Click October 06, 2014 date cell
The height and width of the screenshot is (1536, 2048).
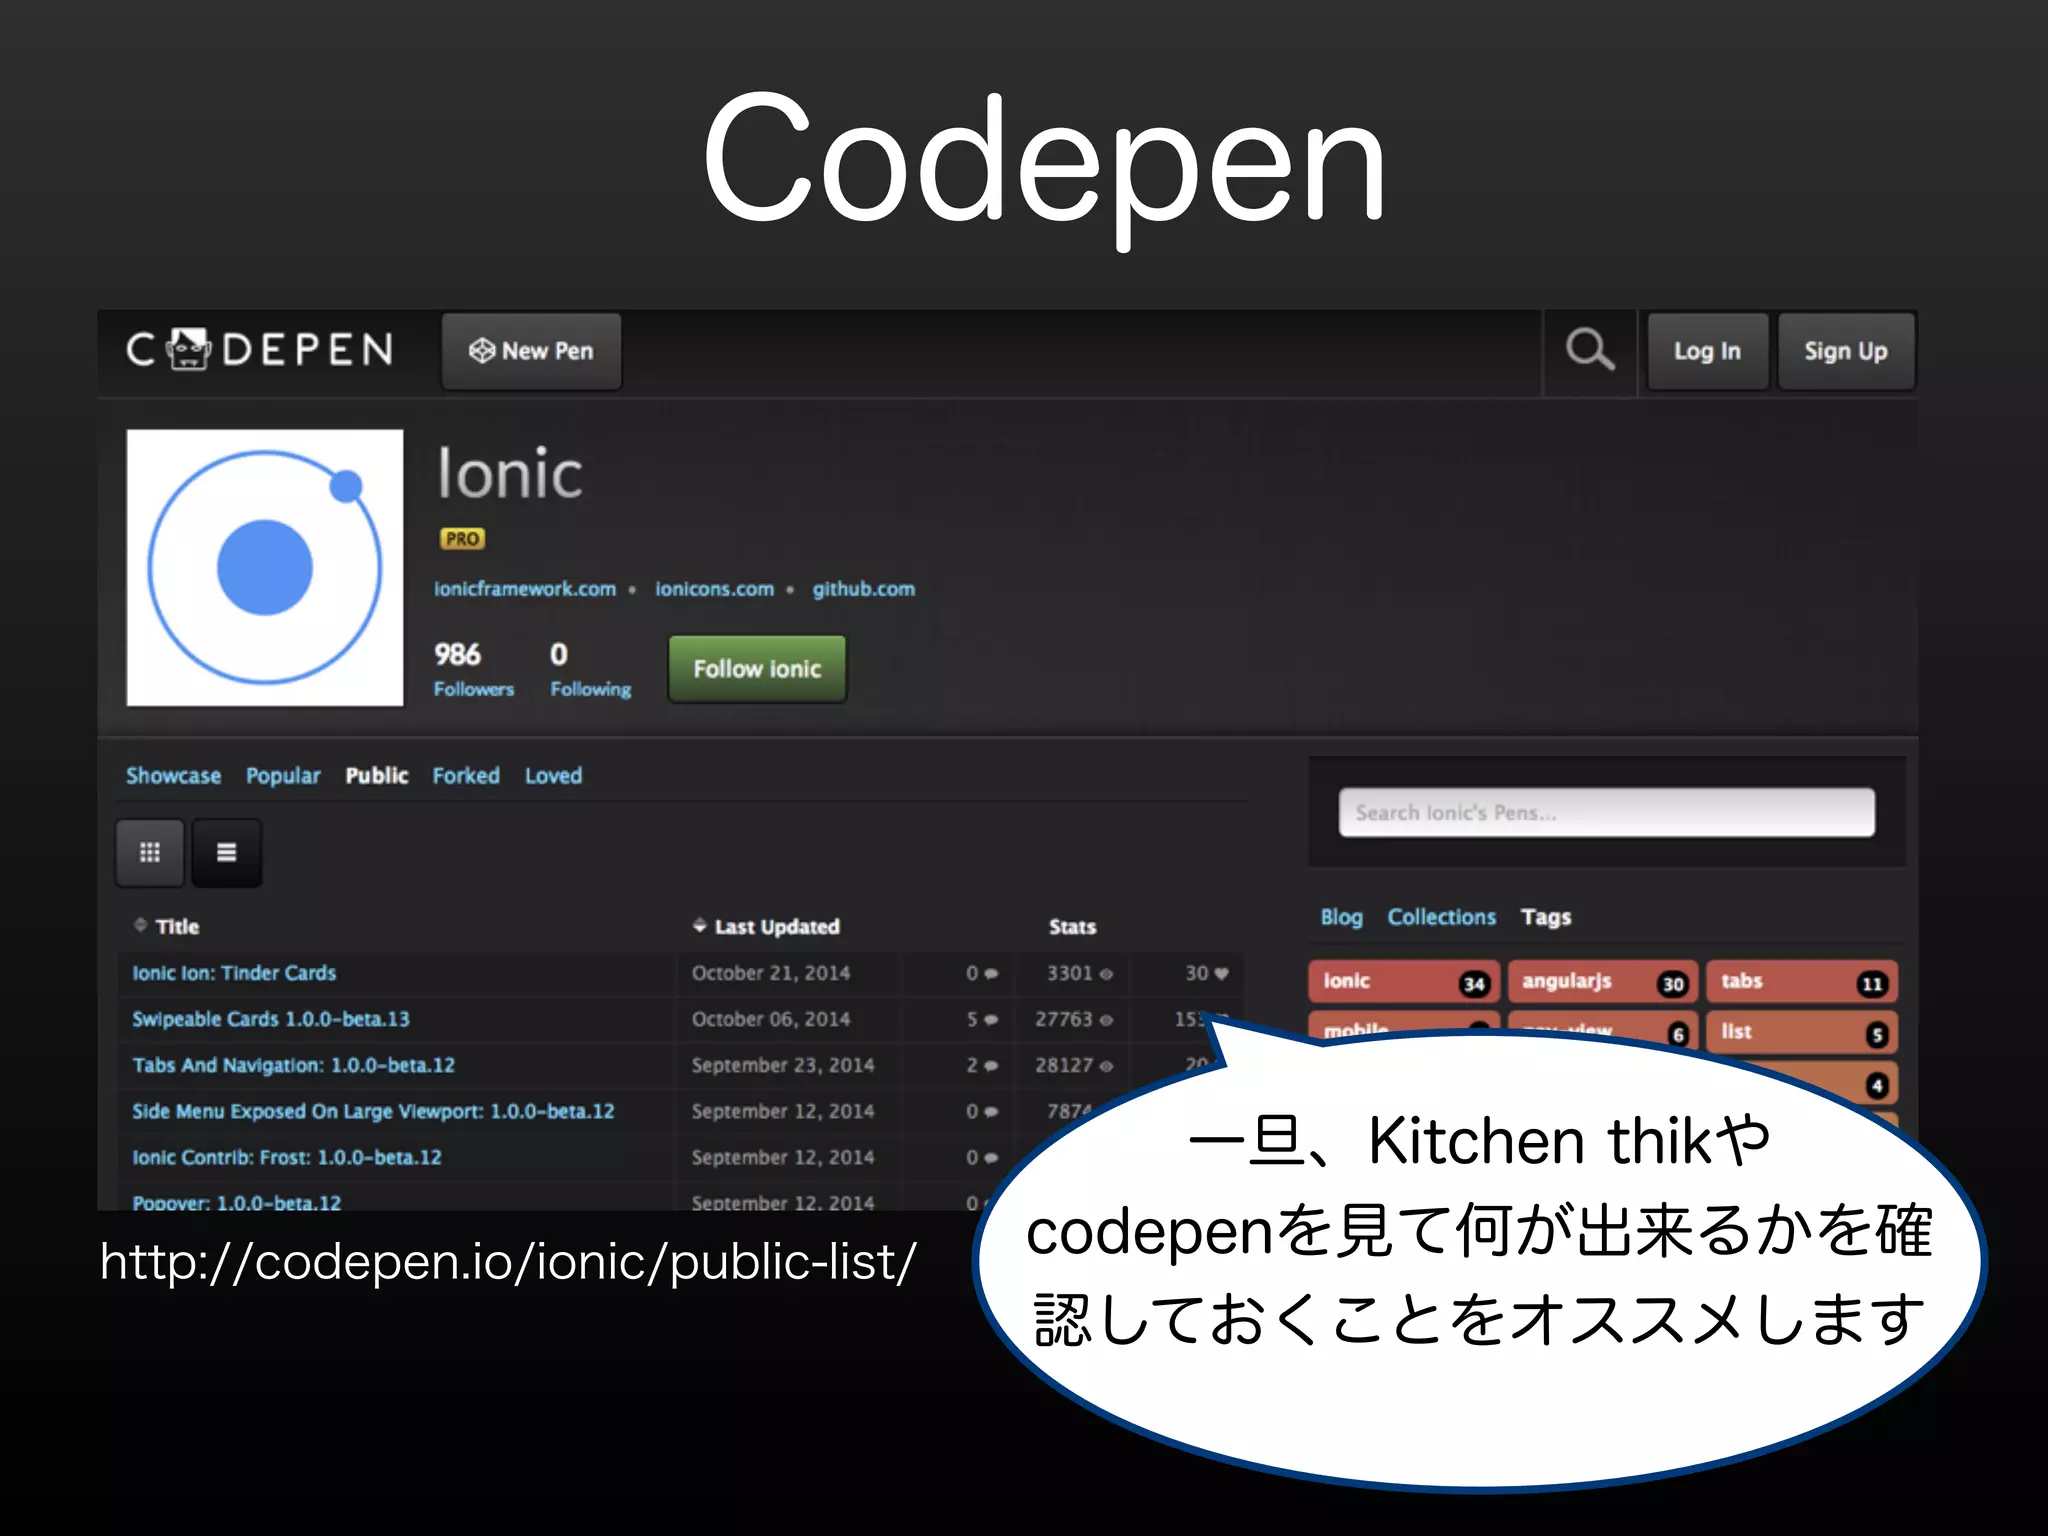(x=771, y=1019)
